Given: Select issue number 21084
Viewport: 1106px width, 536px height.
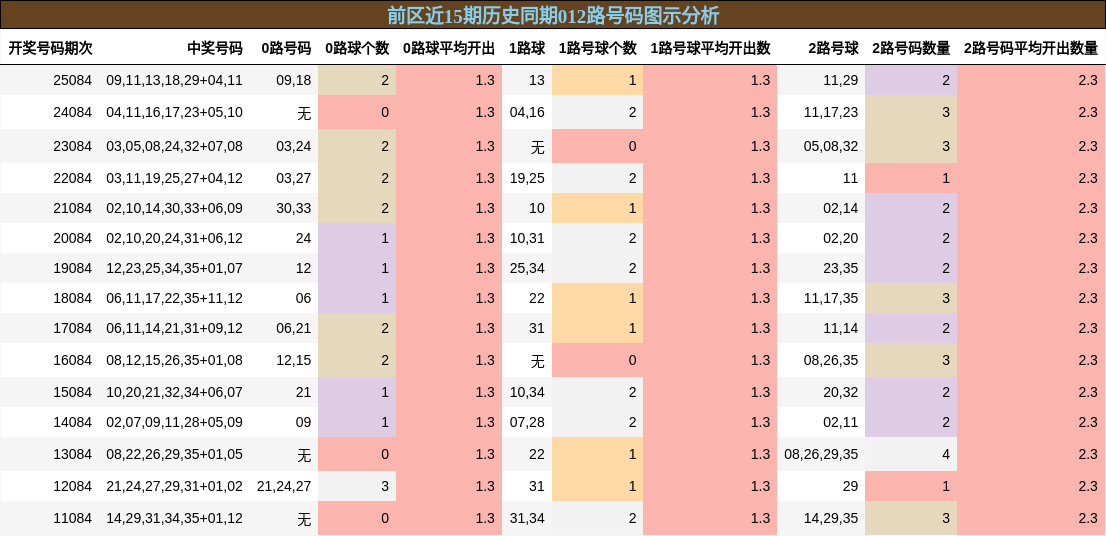Looking at the screenshot, I should [73, 208].
